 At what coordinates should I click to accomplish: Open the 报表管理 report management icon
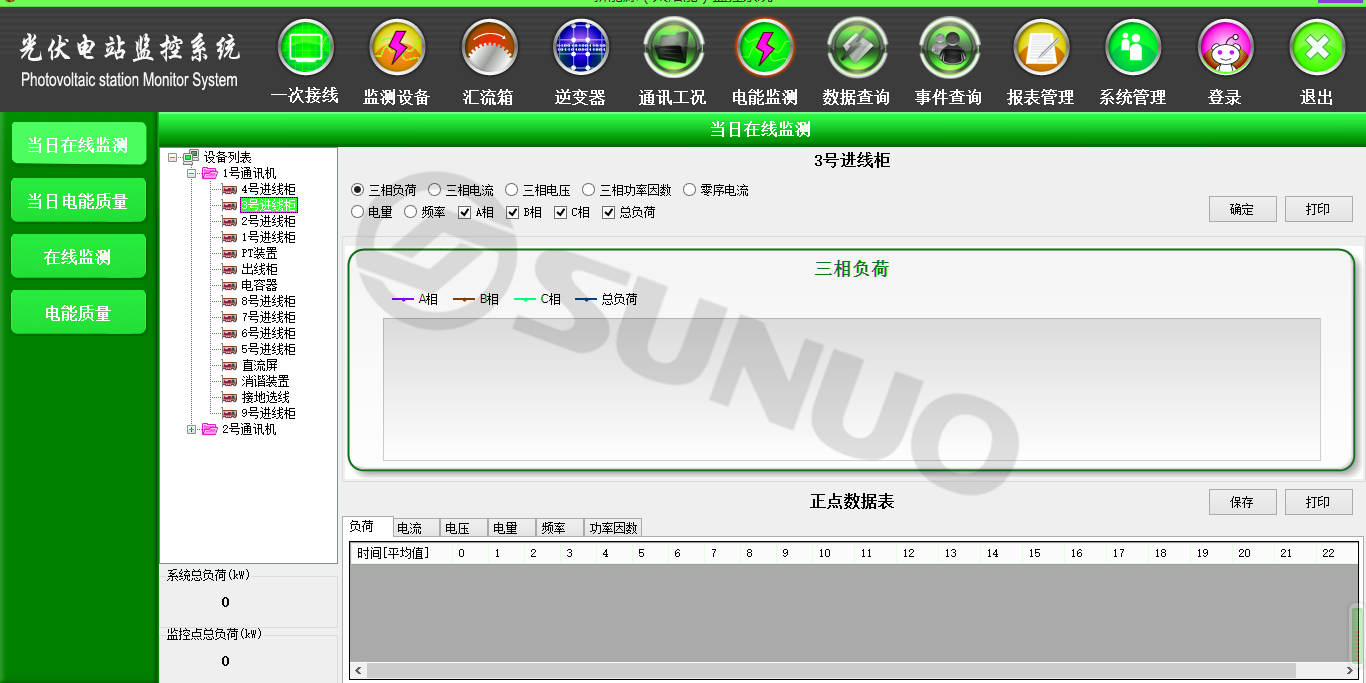1041,48
